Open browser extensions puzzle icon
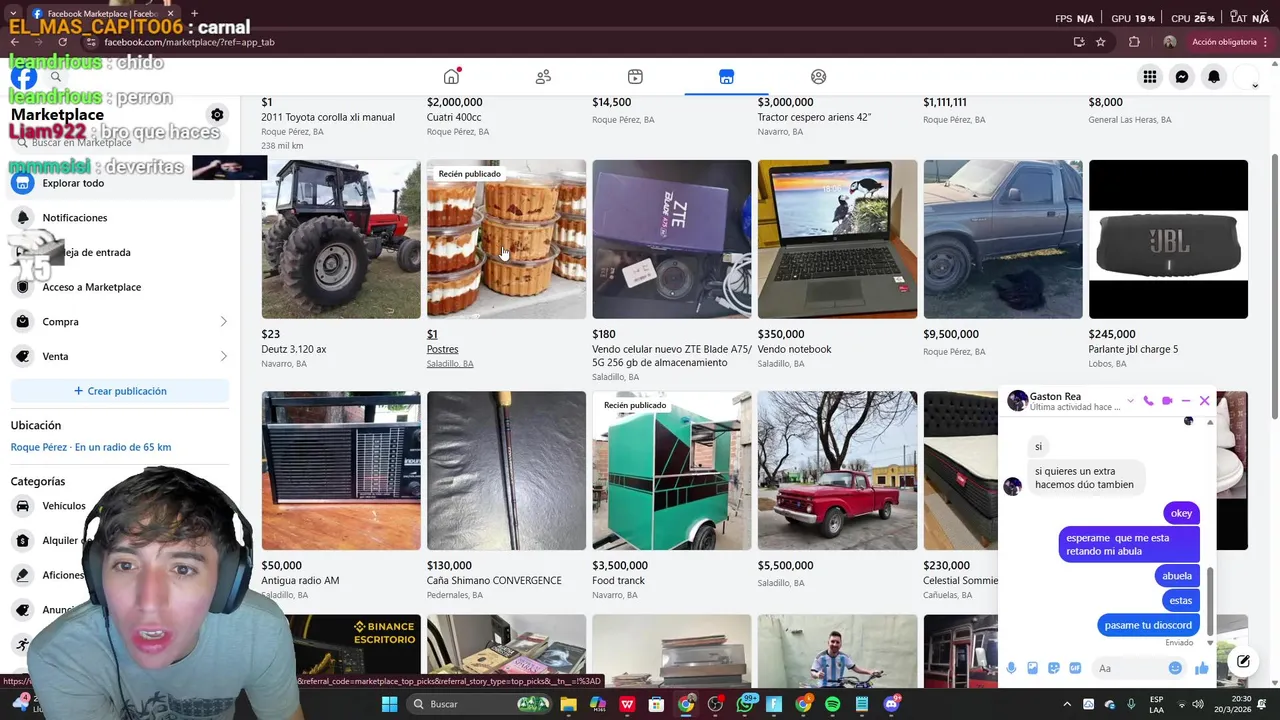The height and width of the screenshot is (720, 1280). (x=1134, y=42)
